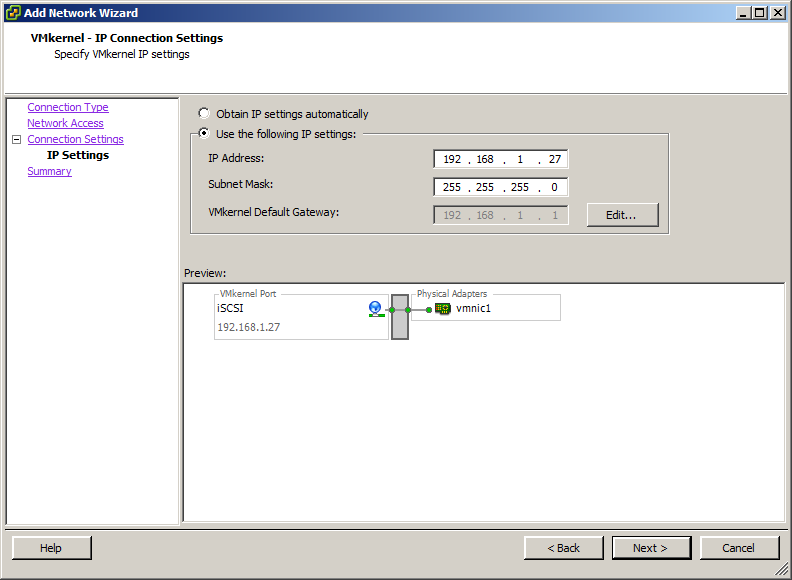
Task: Click the vmnic1 adapter label
Action: 473,308
